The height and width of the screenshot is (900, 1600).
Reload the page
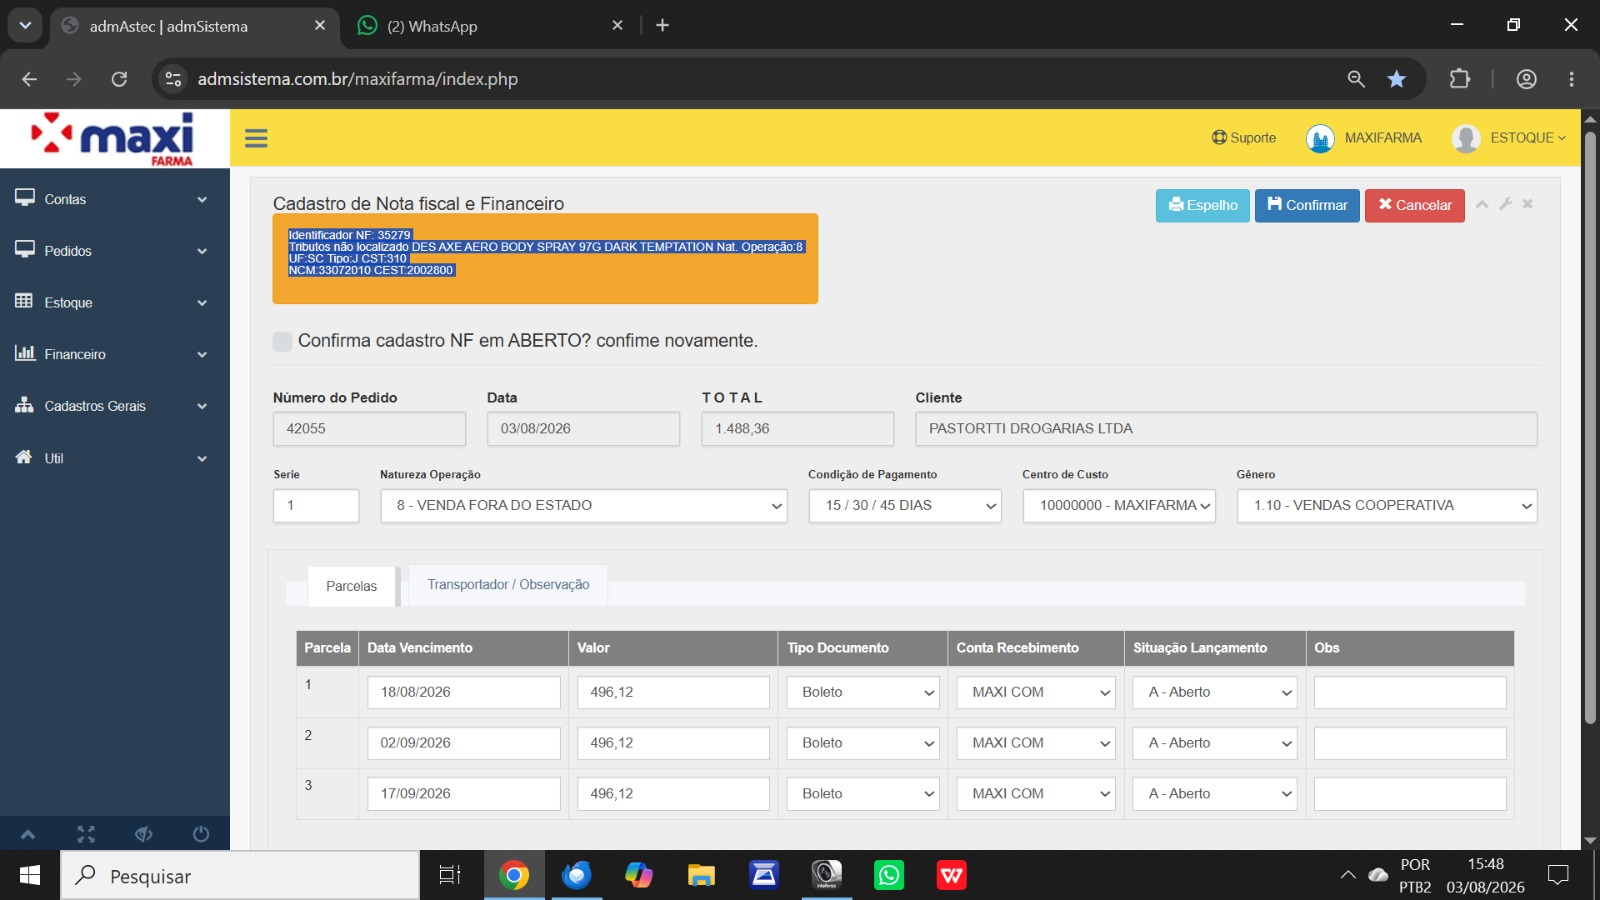click(x=119, y=79)
